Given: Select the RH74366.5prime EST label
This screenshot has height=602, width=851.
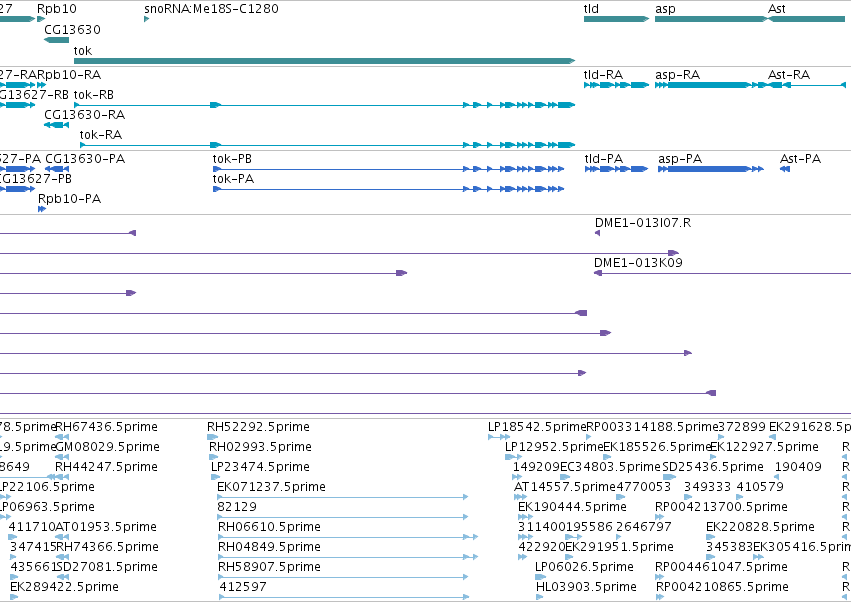Looking at the screenshot, I should (107, 547).
